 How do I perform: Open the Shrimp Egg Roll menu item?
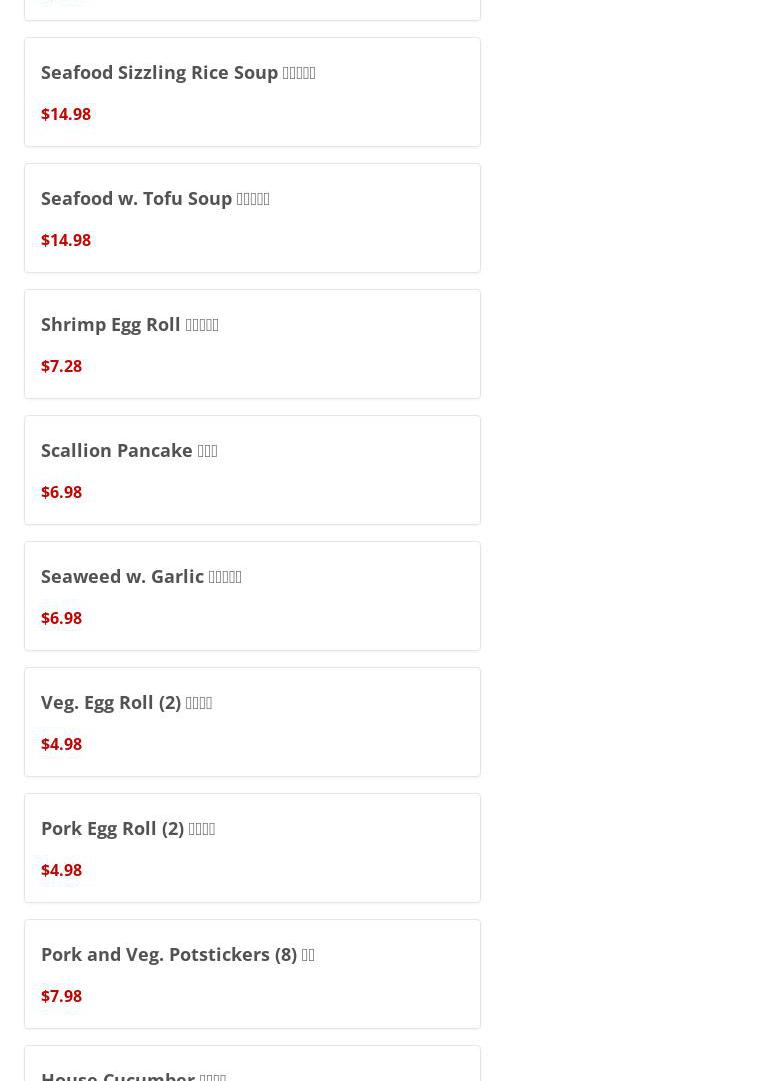pyautogui.click(x=252, y=344)
